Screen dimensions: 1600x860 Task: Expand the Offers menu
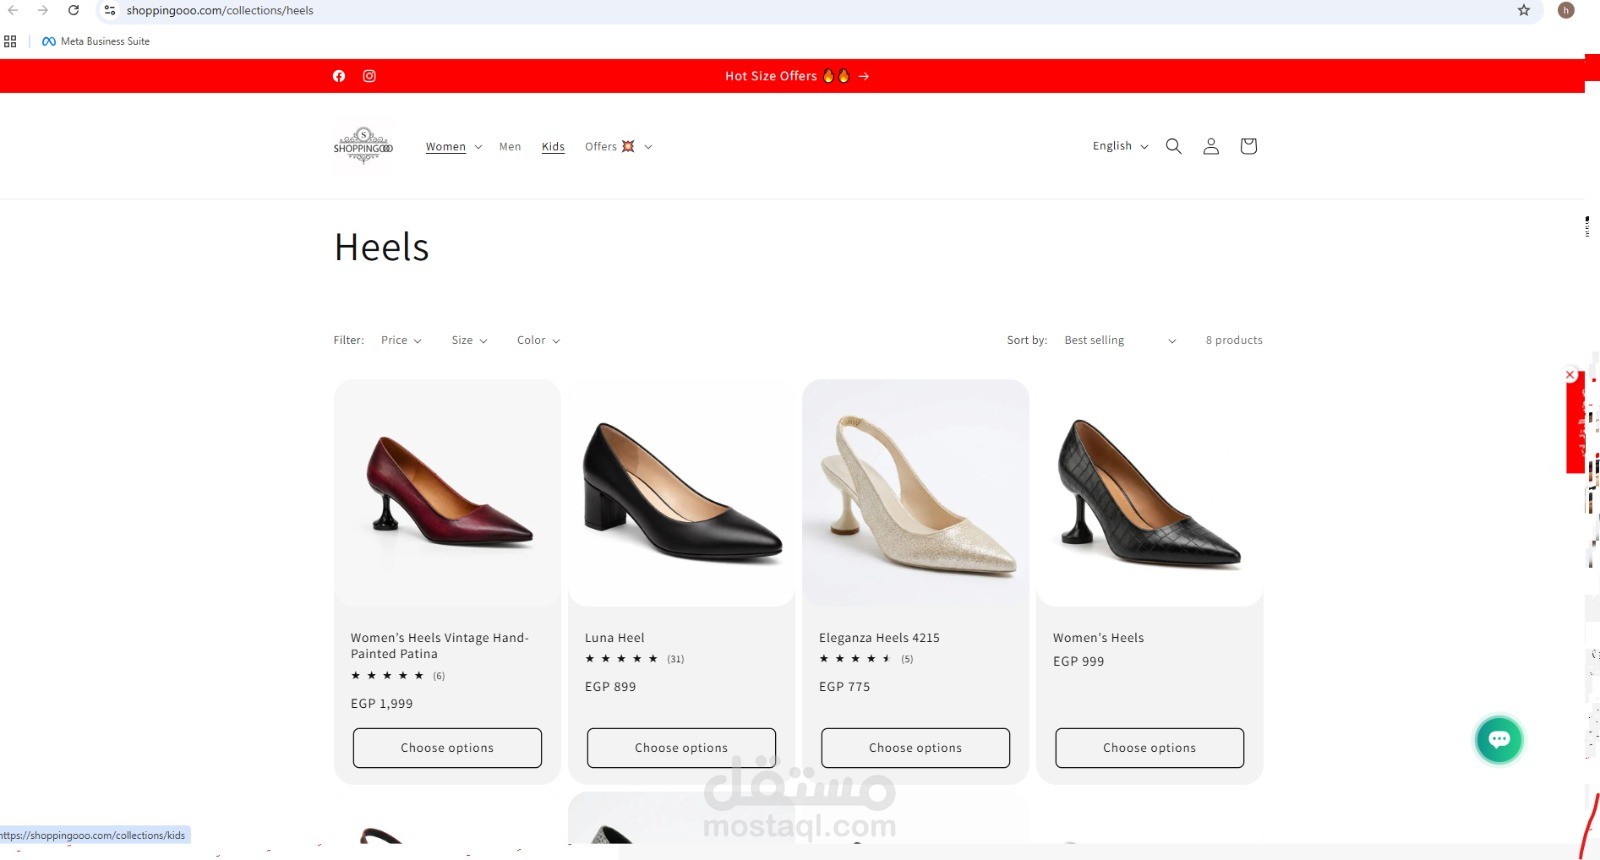(x=619, y=147)
